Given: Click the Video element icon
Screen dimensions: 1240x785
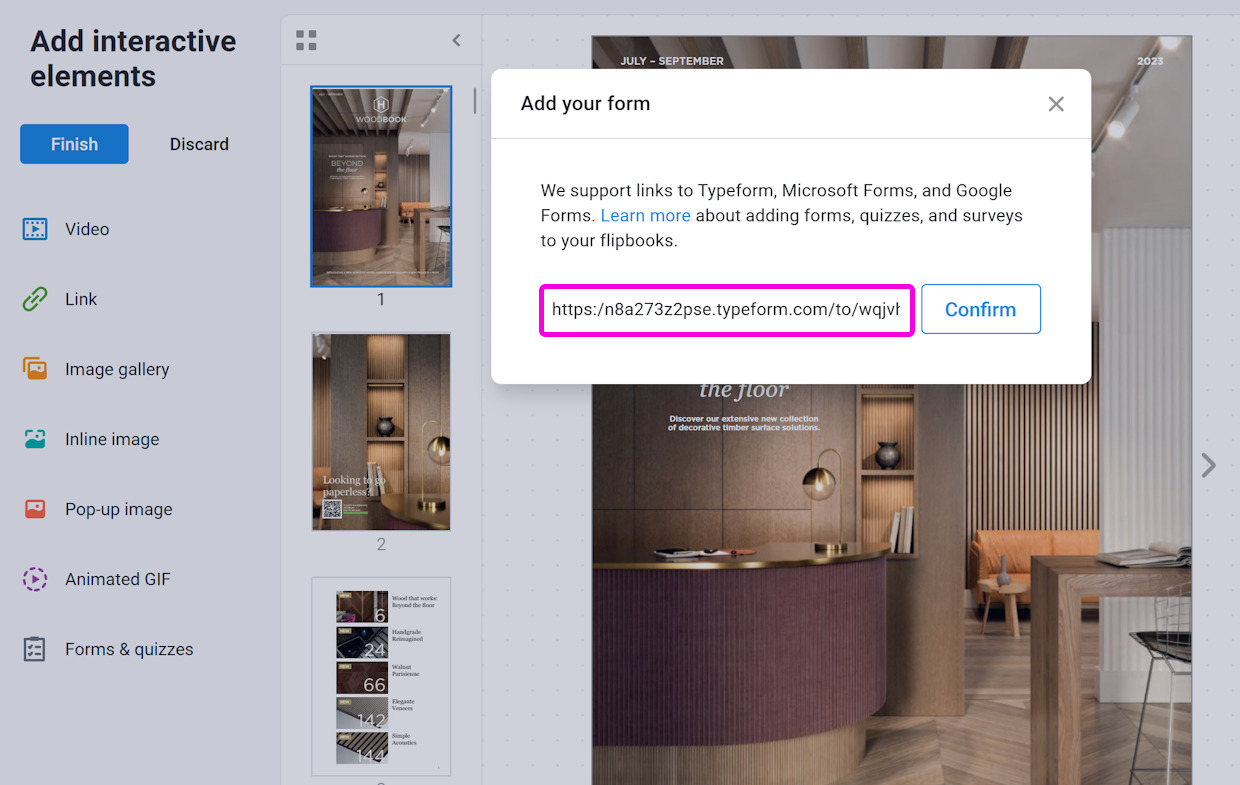Looking at the screenshot, I should click(x=35, y=229).
